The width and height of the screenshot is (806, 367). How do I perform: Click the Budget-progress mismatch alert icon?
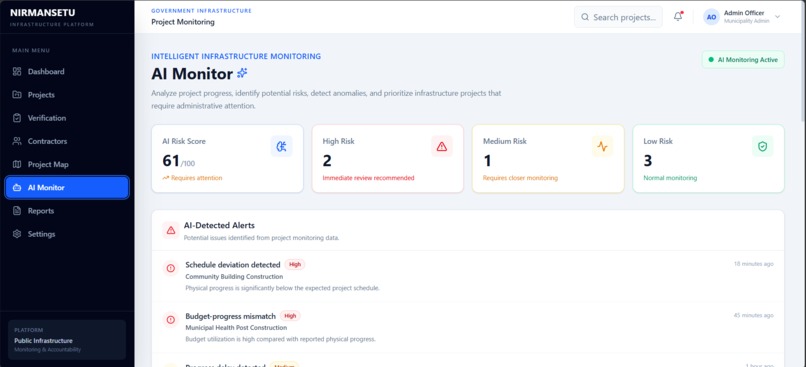click(x=171, y=320)
